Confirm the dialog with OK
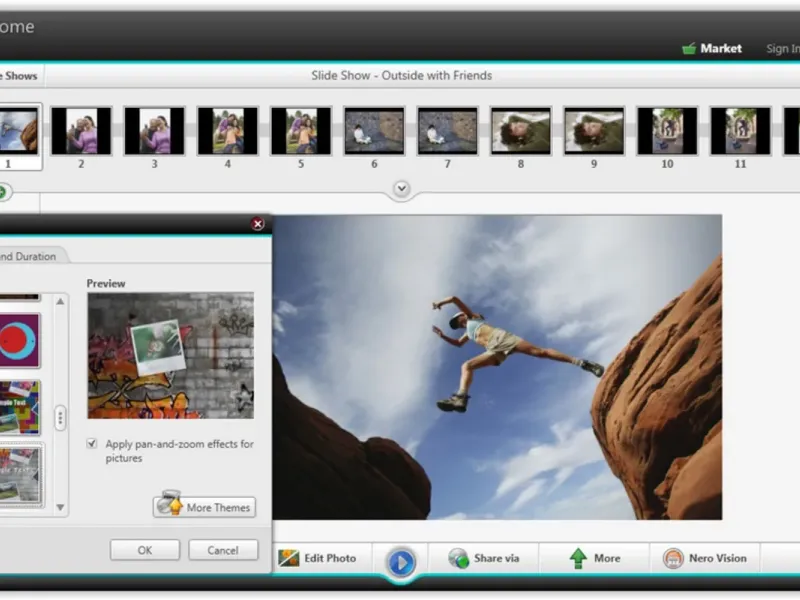 (x=145, y=550)
